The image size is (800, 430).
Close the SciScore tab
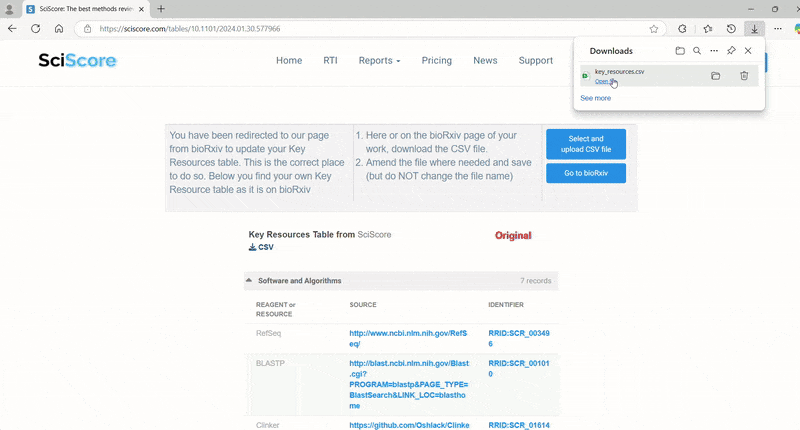pyautogui.click(x=141, y=9)
